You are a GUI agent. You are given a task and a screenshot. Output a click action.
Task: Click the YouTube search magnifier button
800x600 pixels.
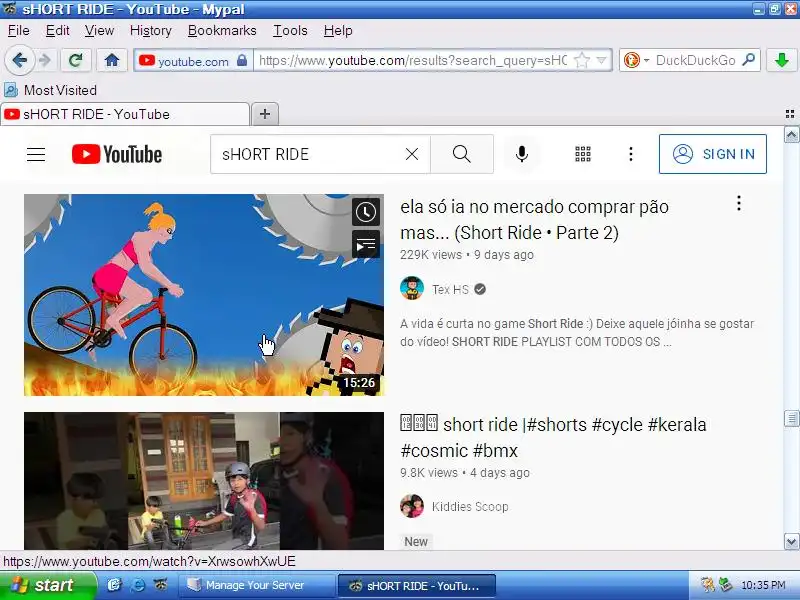tap(462, 154)
